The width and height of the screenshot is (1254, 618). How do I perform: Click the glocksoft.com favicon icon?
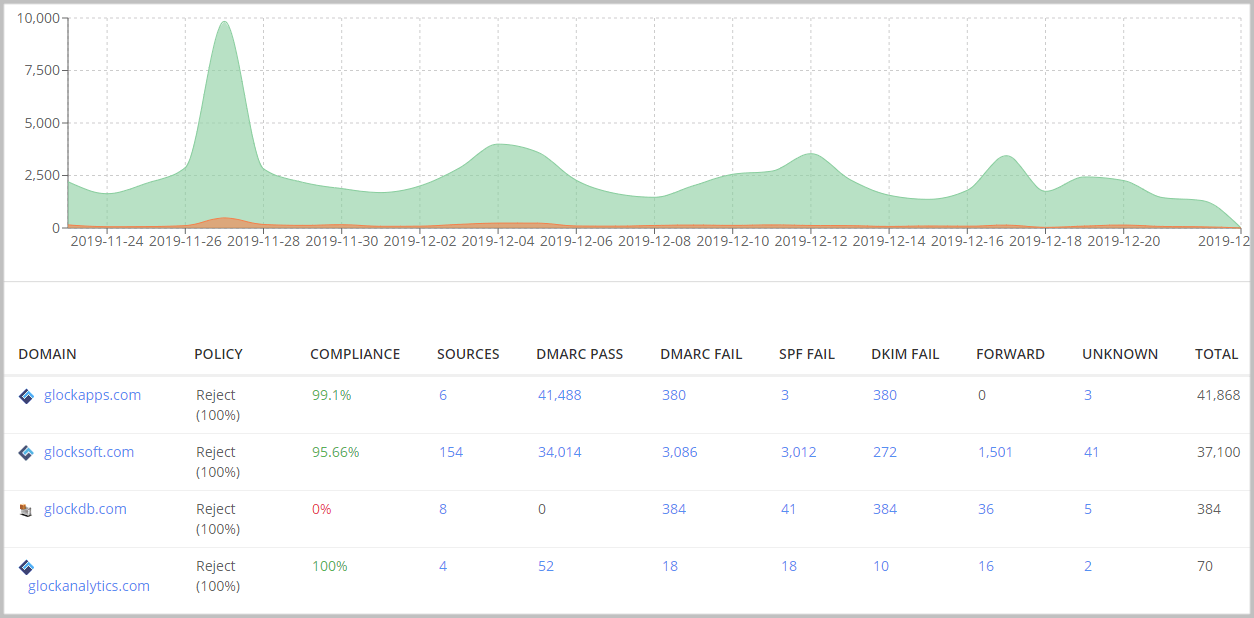(27, 453)
